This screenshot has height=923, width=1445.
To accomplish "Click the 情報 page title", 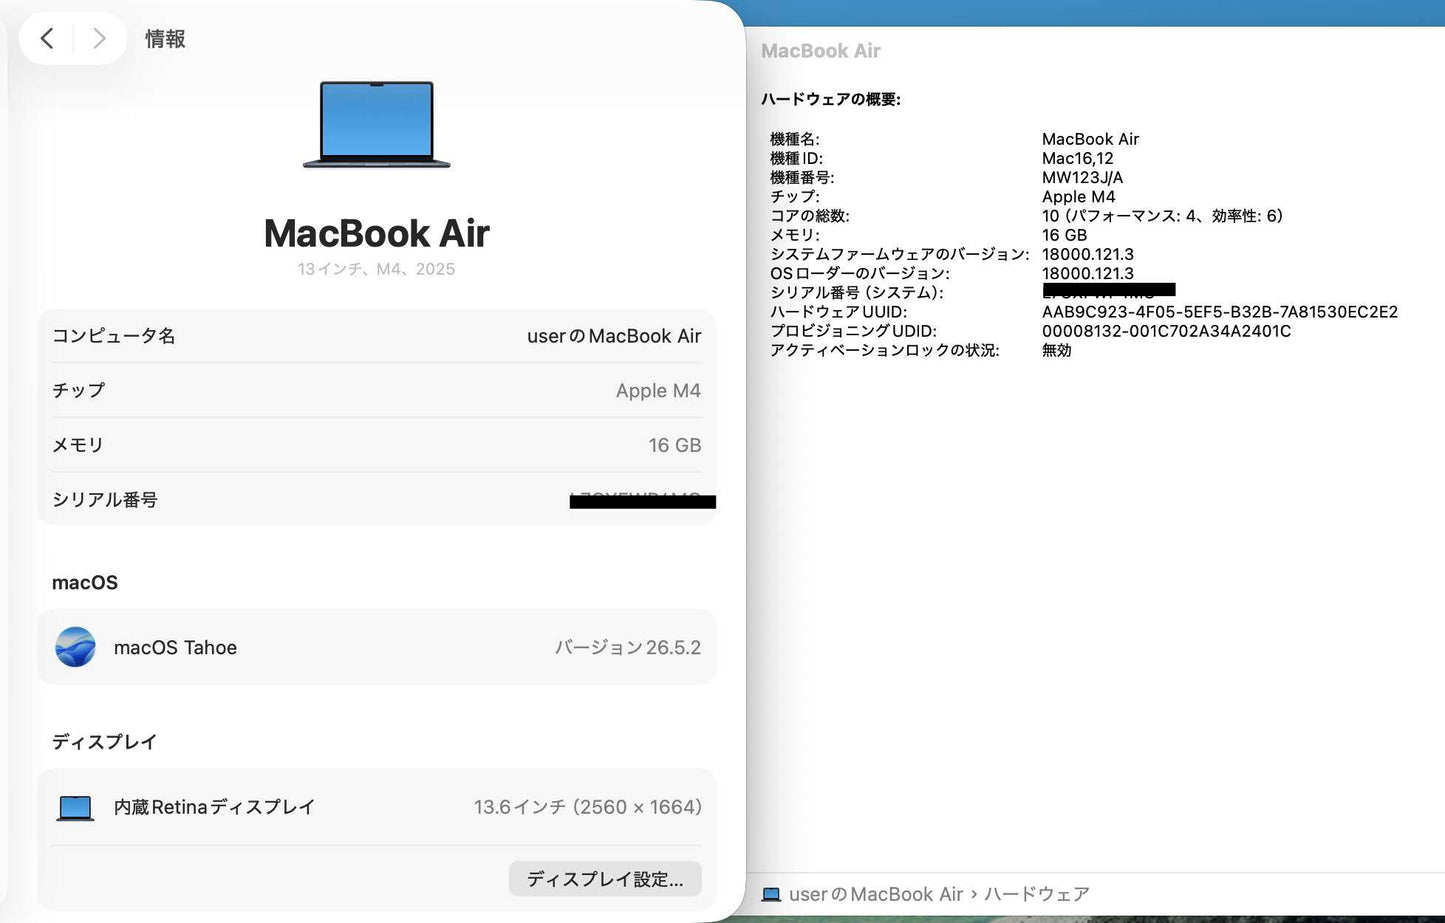I will pyautogui.click(x=165, y=39).
